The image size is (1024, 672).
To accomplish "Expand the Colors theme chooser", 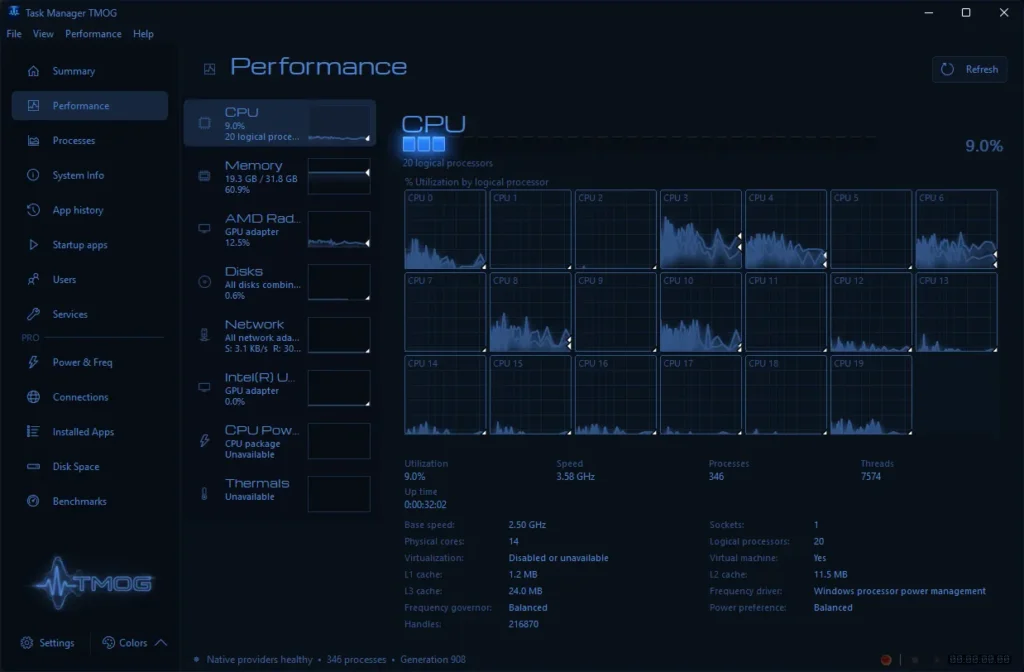I will [x=135, y=643].
